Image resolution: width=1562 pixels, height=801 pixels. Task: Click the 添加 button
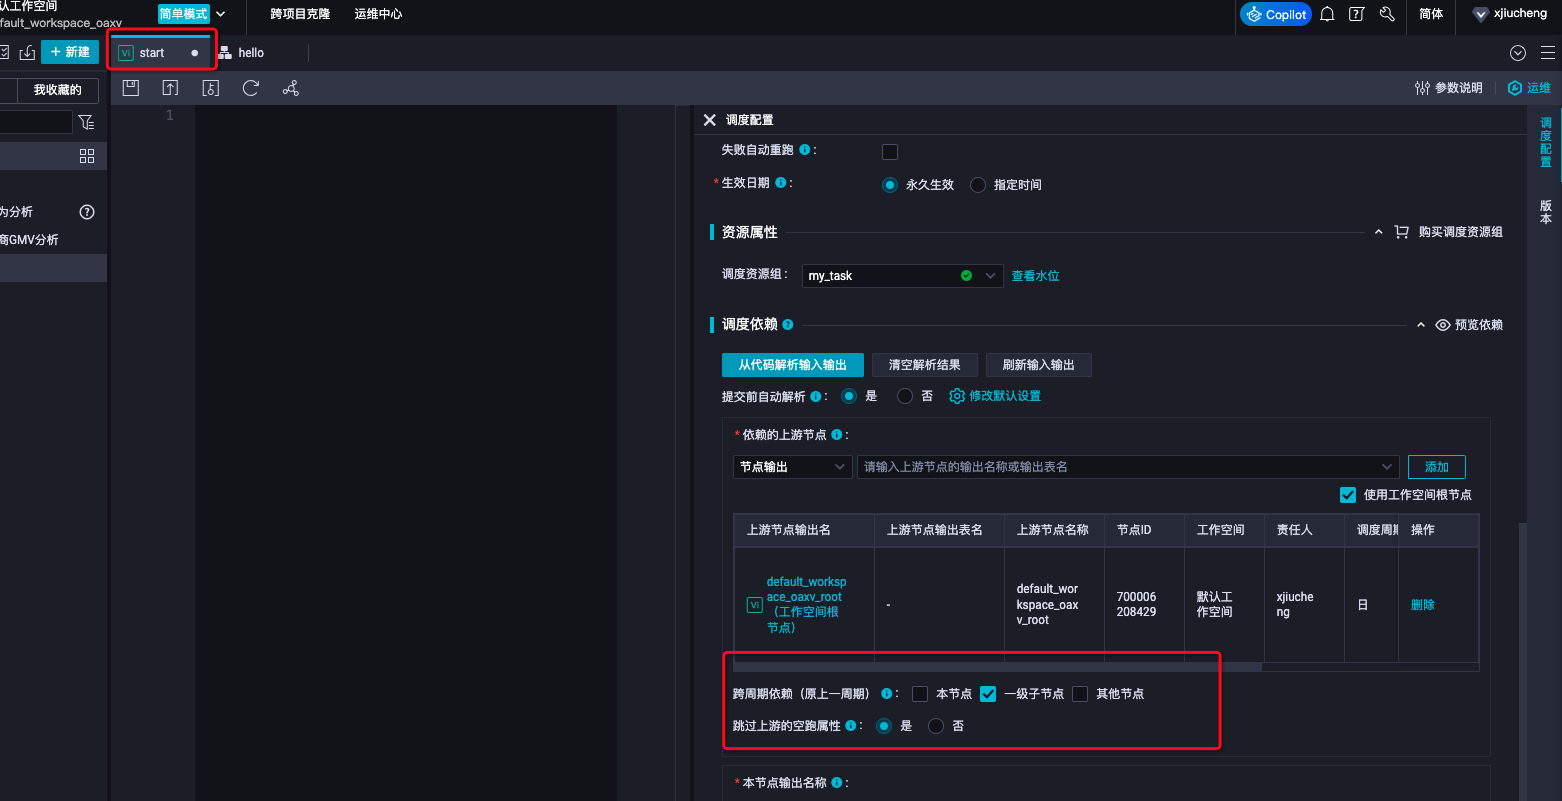click(1437, 467)
